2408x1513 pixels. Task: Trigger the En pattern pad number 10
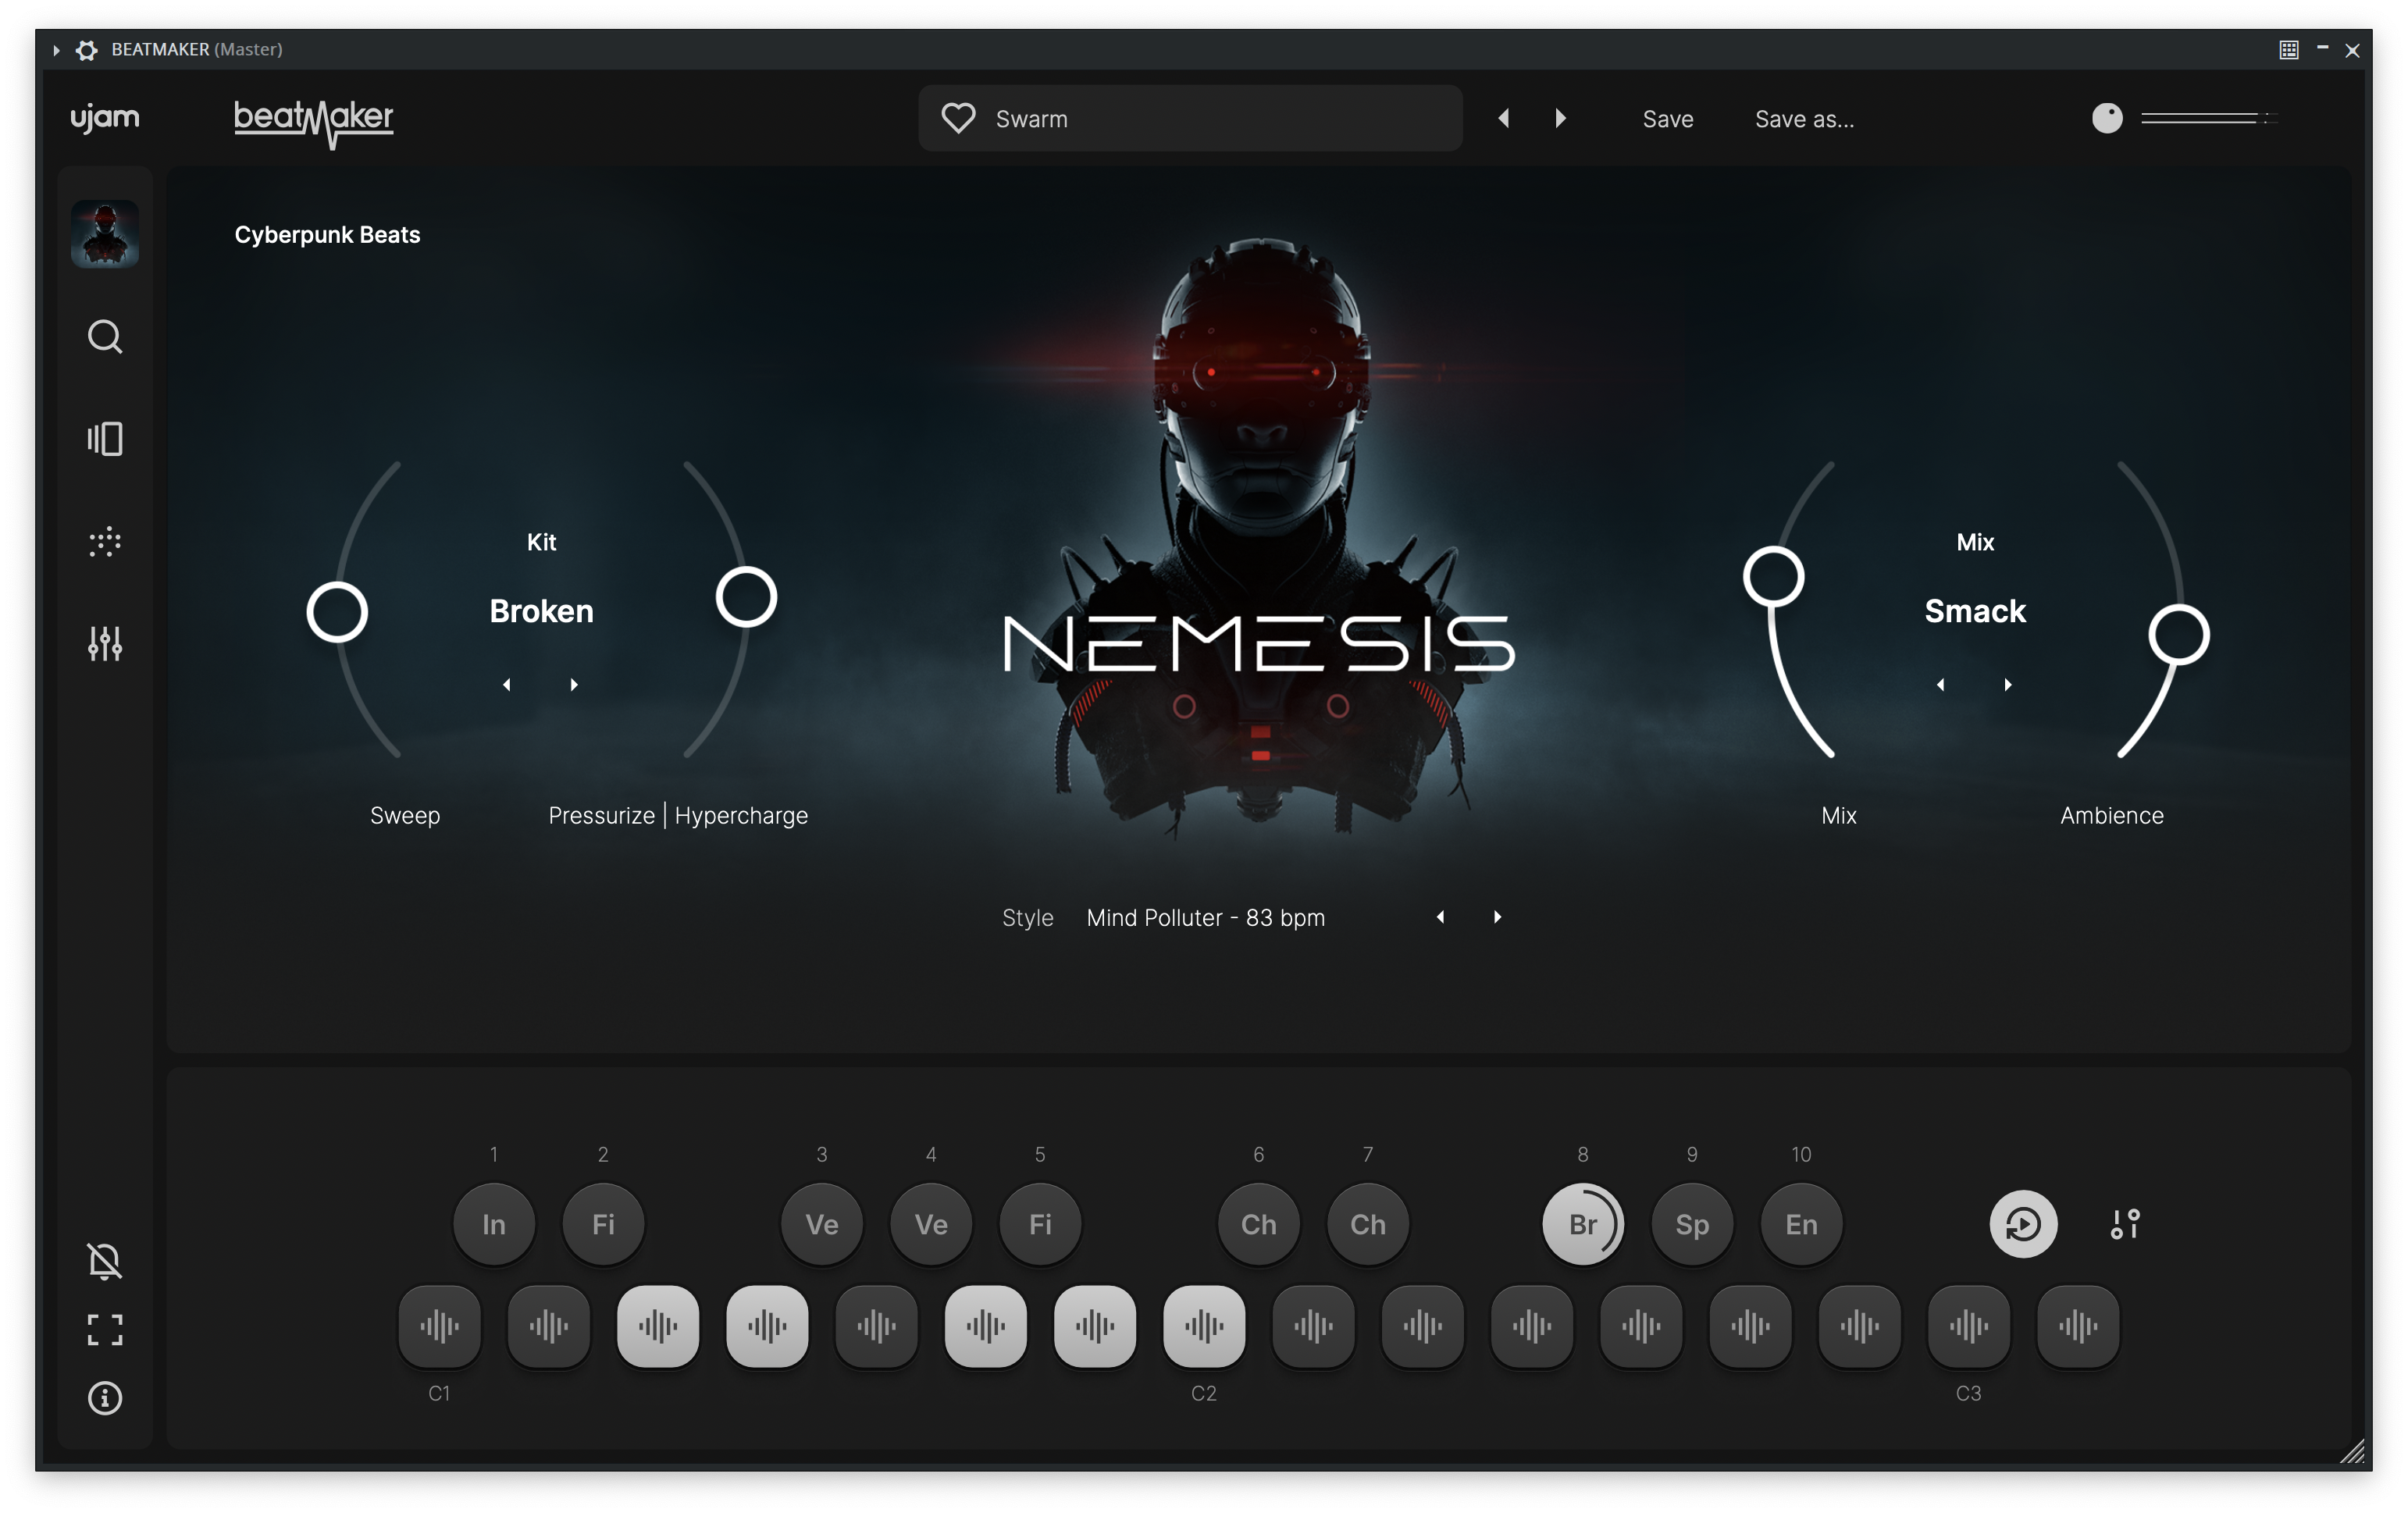pos(1801,1224)
